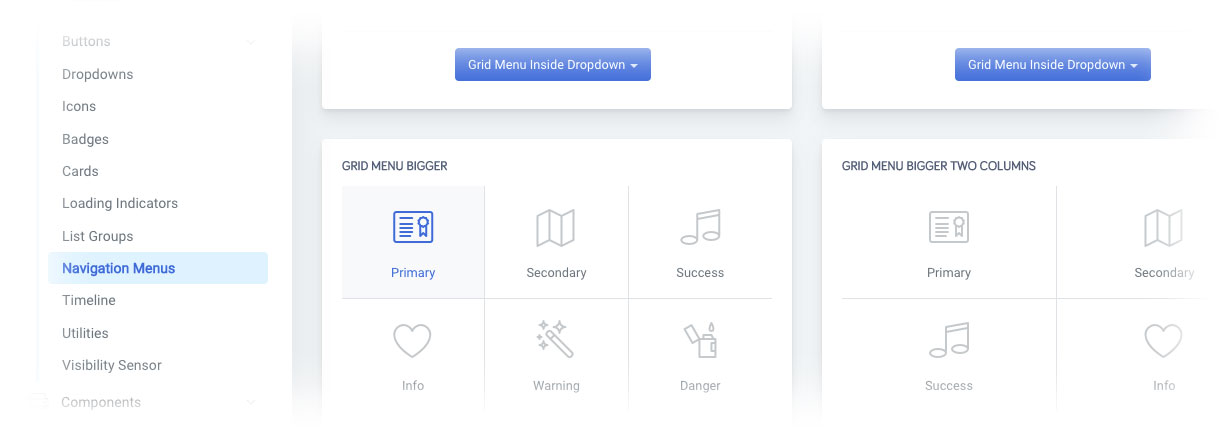Open the Visibility Sensor sidebar link
This screenshot has height=440, width=1229.
coord(112,365)
